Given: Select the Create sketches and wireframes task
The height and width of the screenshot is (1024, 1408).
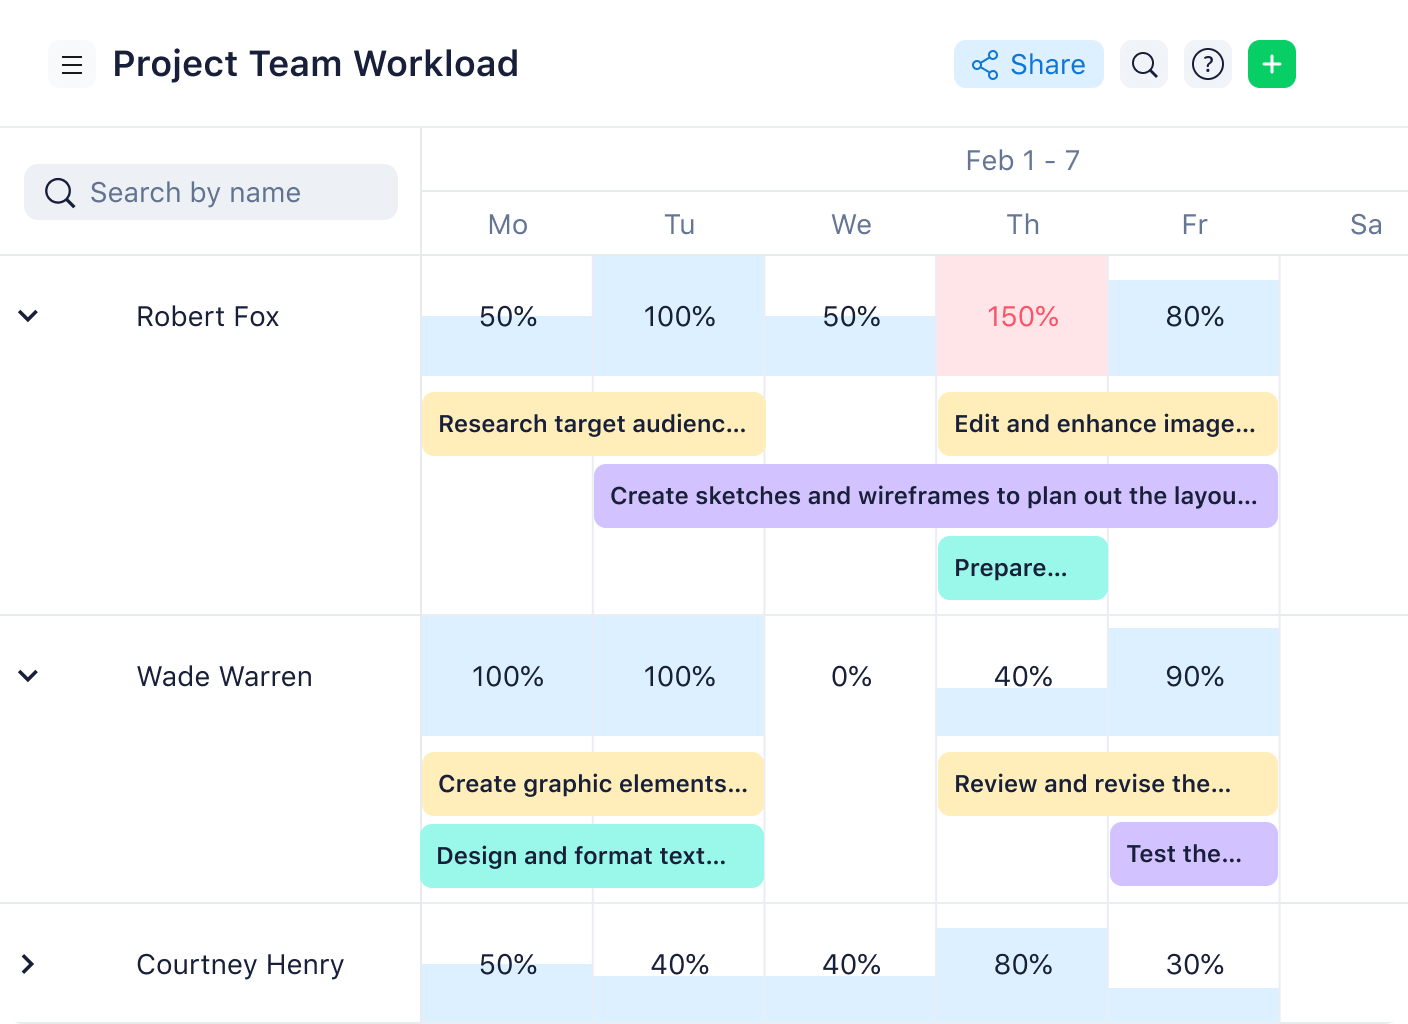Looking at the screenshot, I should pos(935,496).
